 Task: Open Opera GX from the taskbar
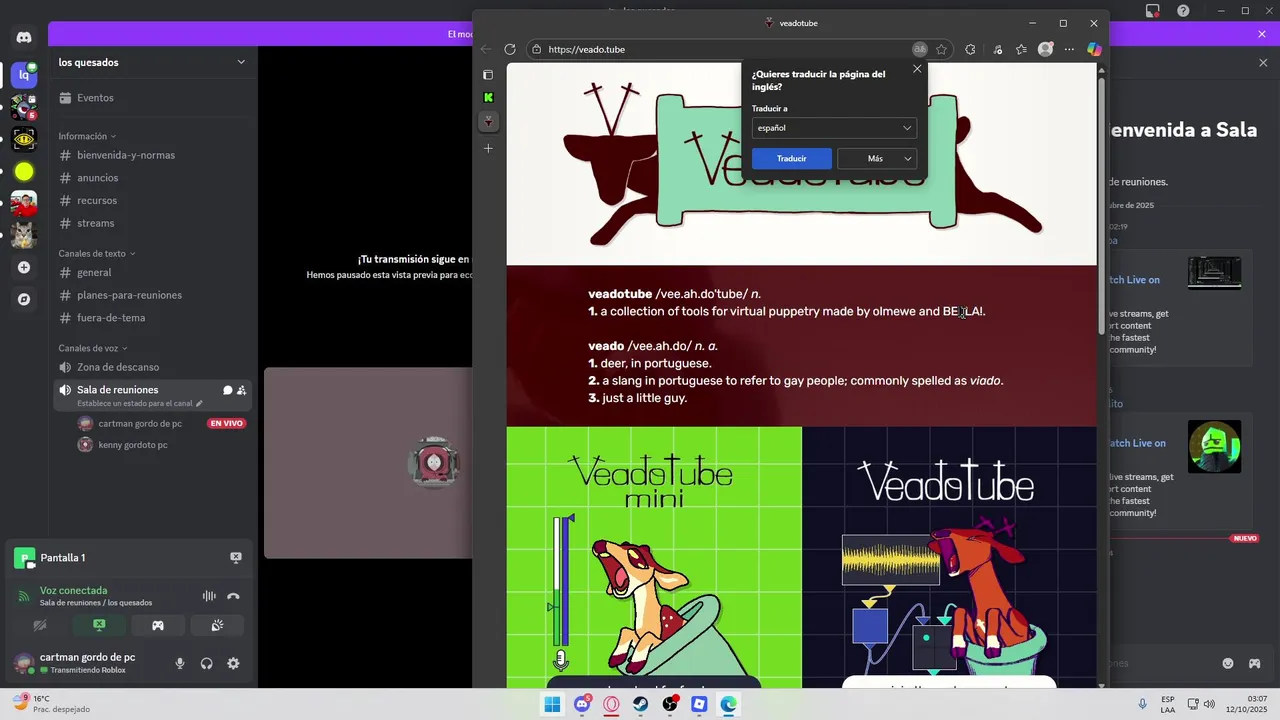(x=611, y=704)
